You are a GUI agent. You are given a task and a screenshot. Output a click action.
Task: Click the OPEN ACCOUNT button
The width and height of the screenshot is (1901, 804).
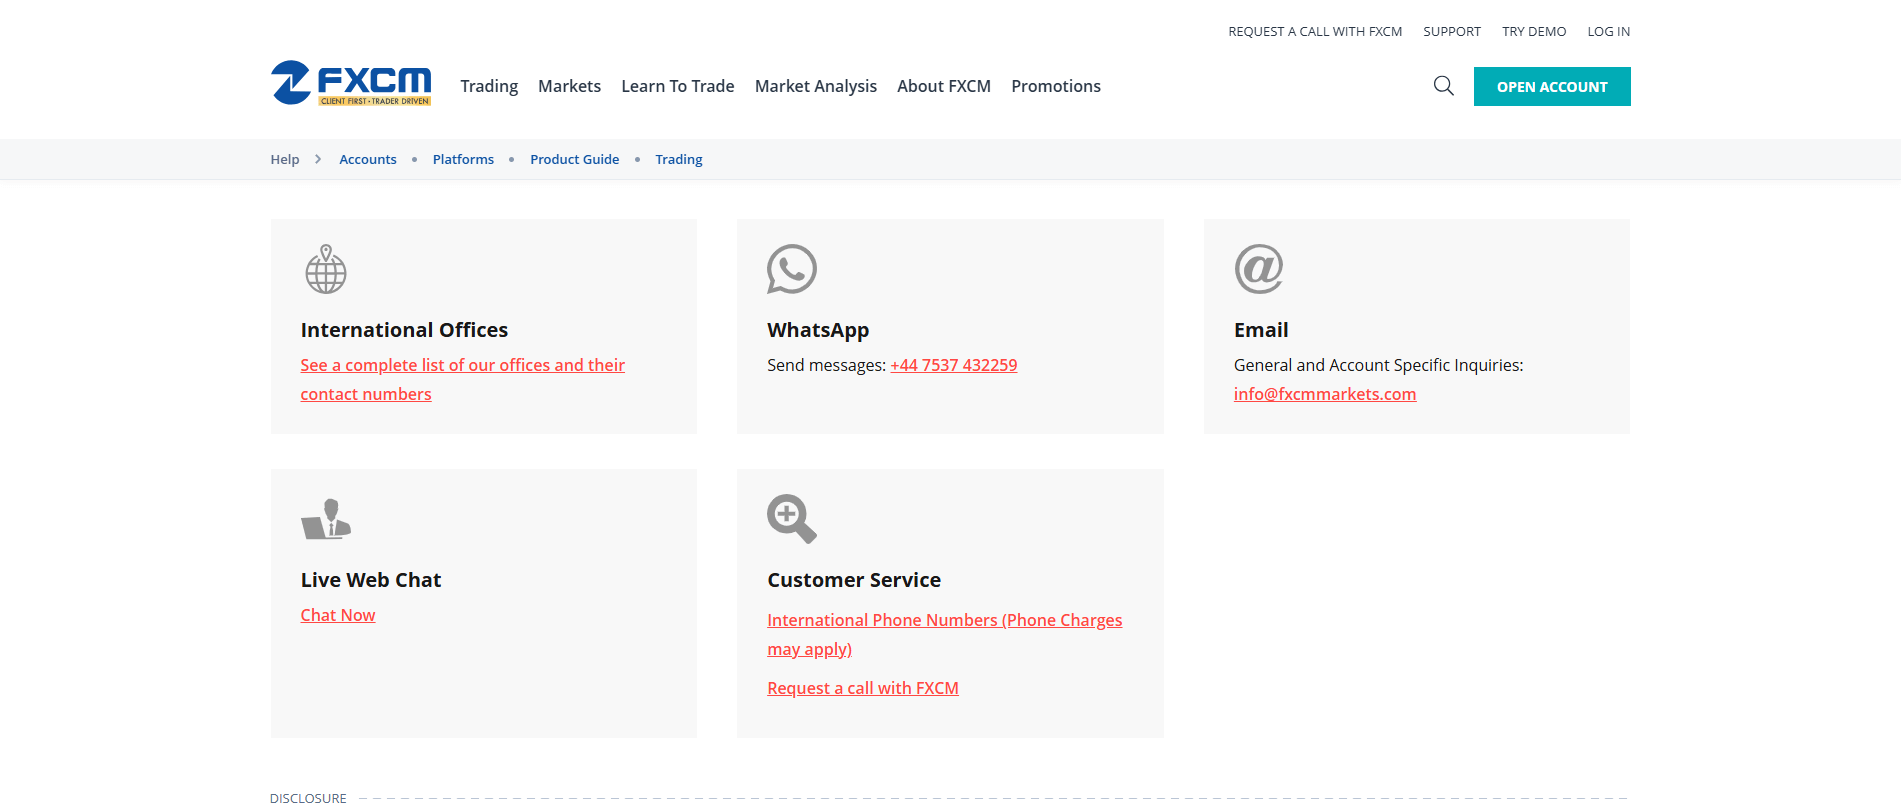pos(1552,86)
